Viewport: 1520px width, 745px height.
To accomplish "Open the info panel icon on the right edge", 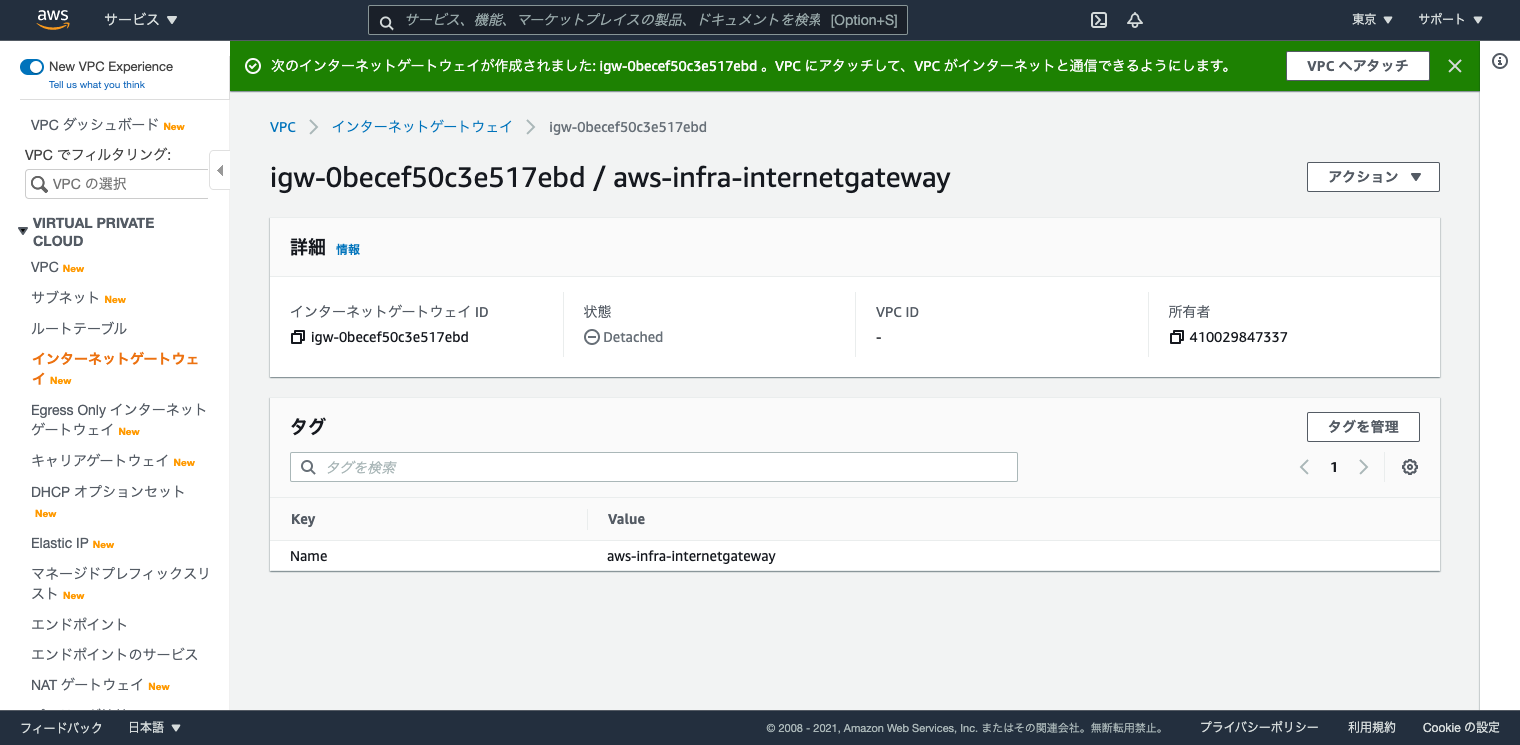I will pyautogui.click(x=1499, y=61).
